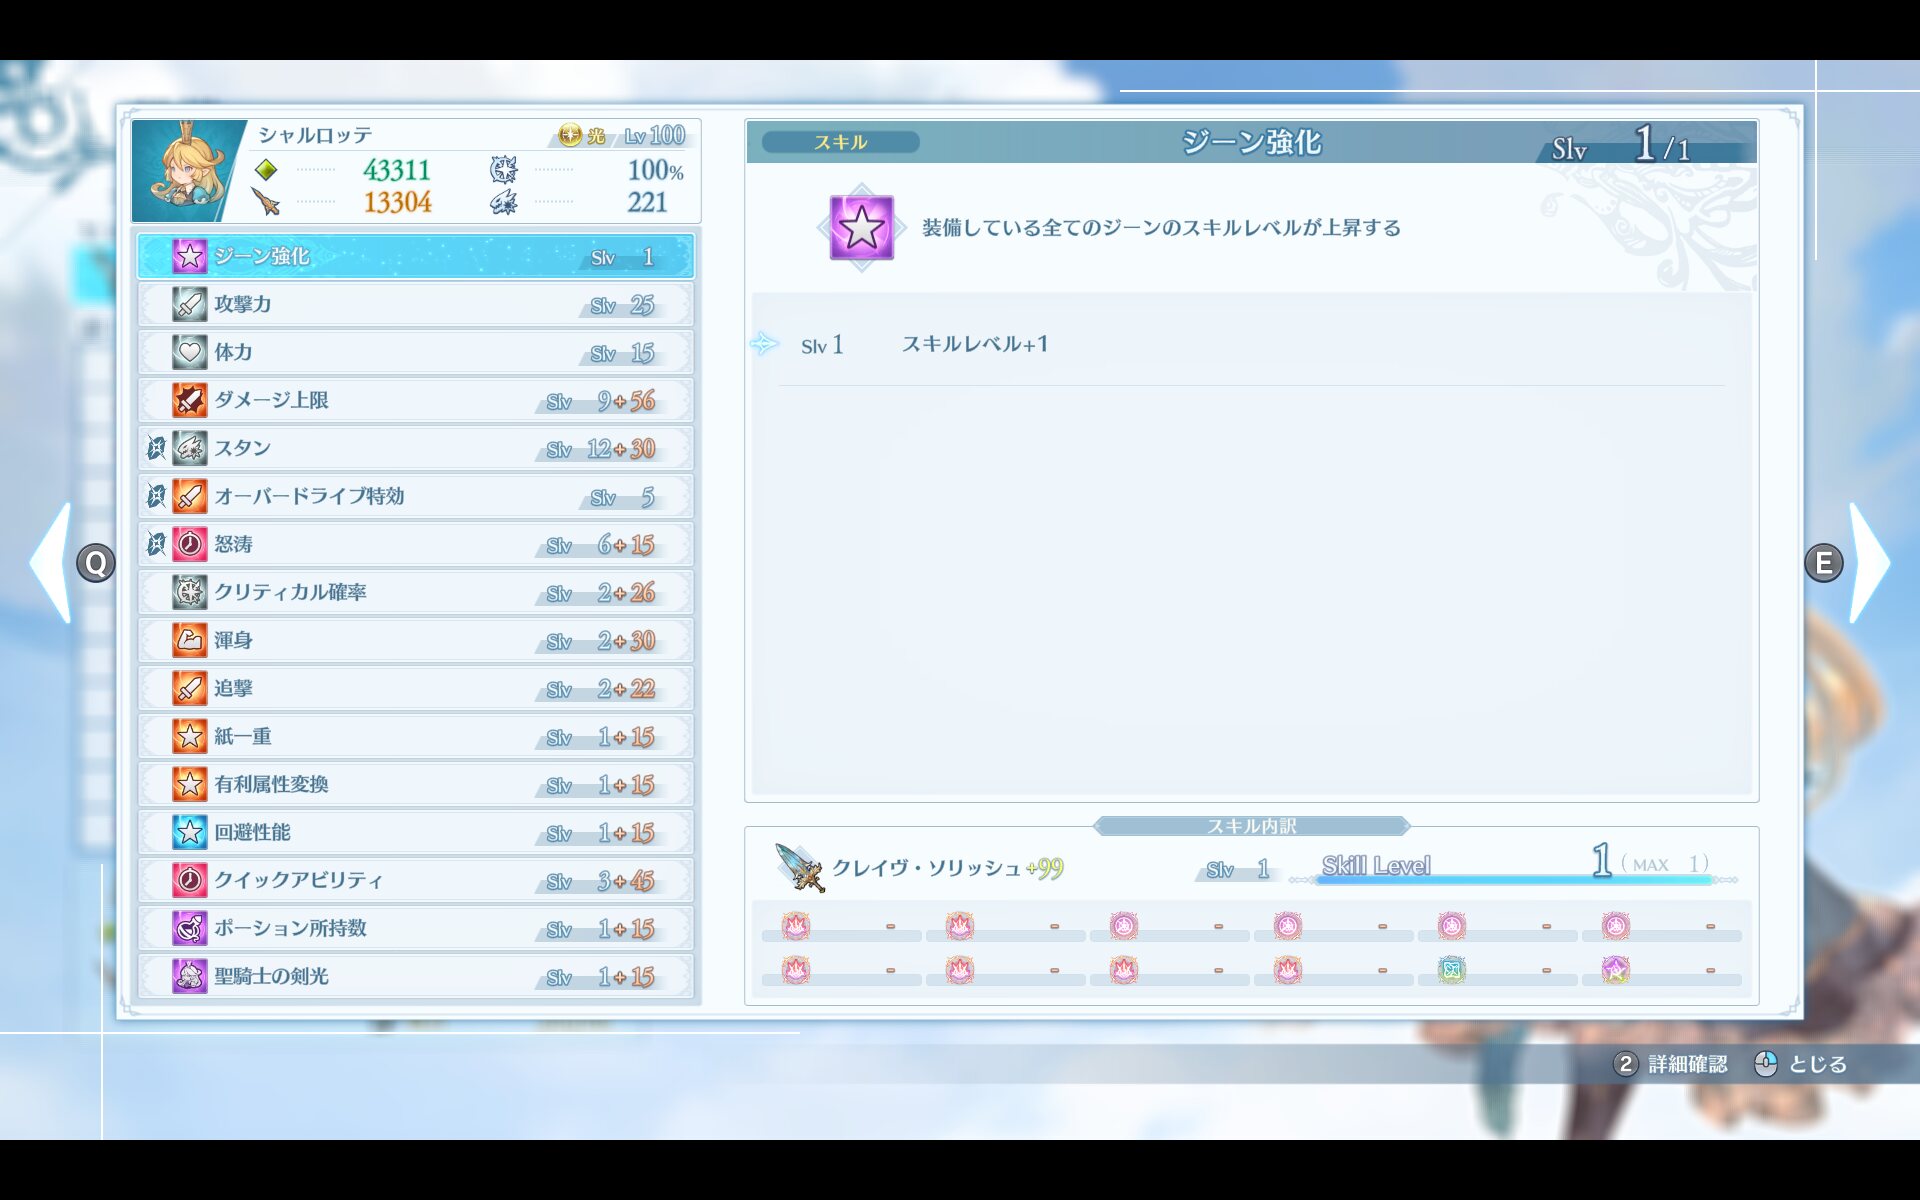Click the 攻撃力 sword icon
The image size is (1920, 1200).
pos(189,304)
